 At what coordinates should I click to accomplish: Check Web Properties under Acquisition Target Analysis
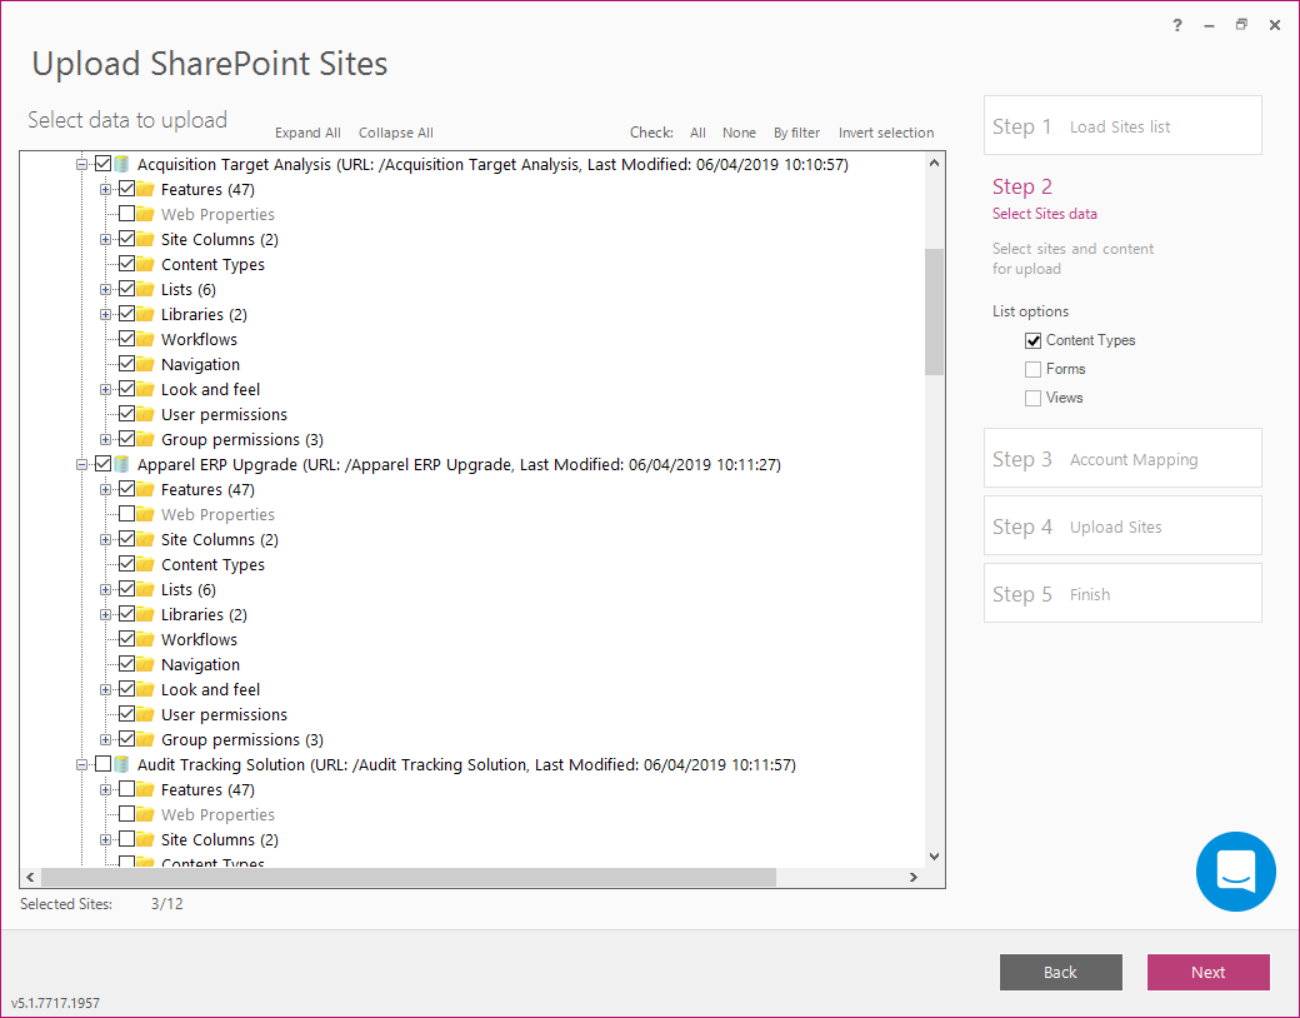127,214
